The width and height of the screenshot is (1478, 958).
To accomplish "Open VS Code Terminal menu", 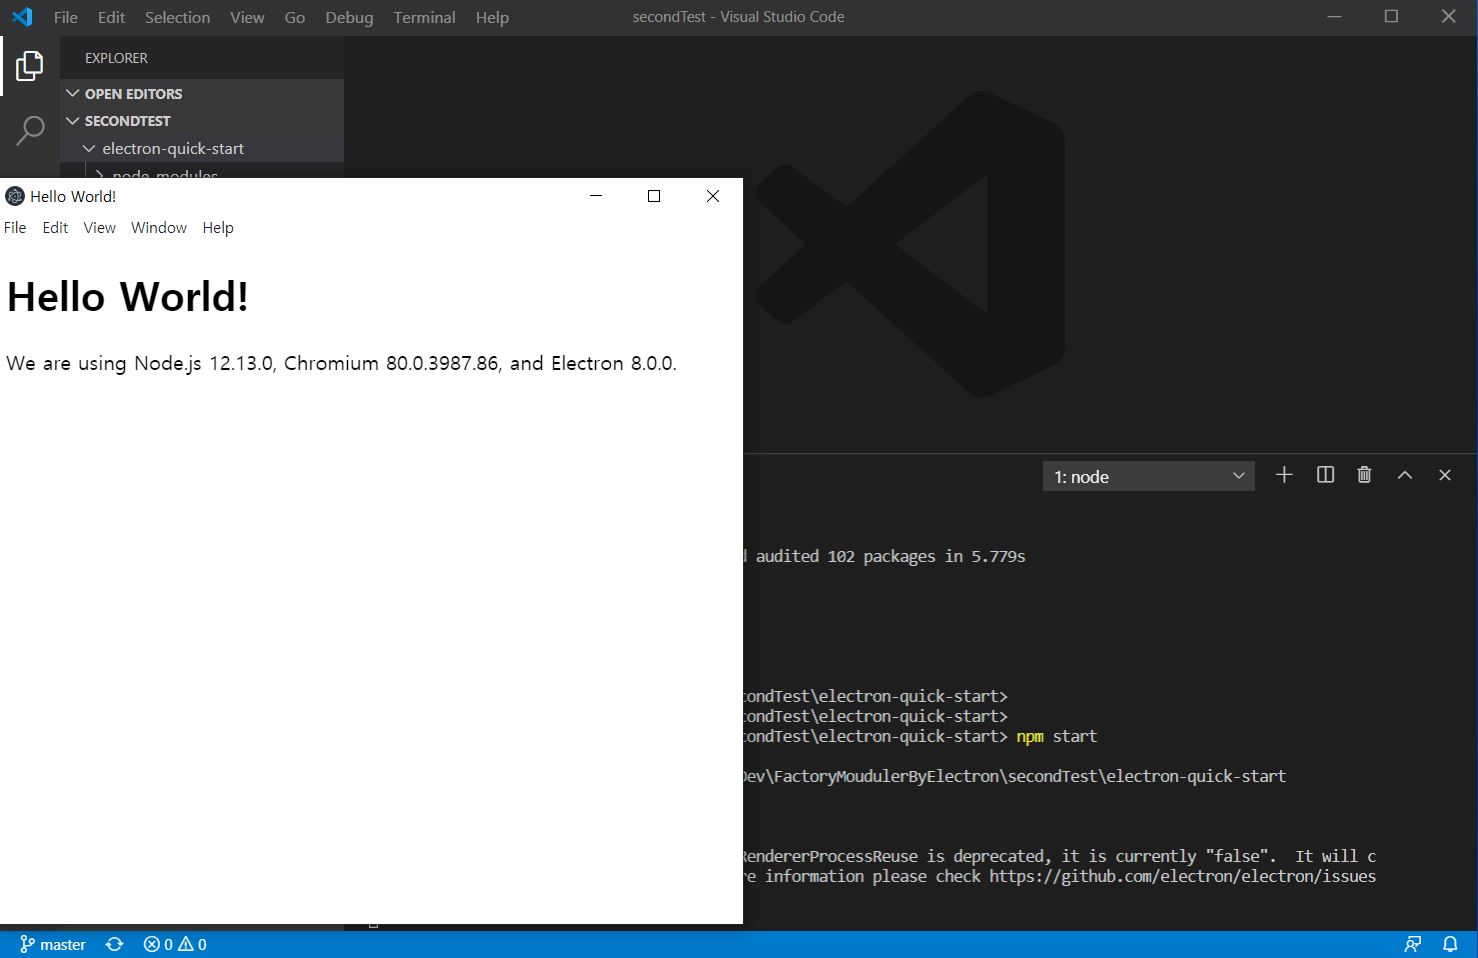I will tap(424, 17).
